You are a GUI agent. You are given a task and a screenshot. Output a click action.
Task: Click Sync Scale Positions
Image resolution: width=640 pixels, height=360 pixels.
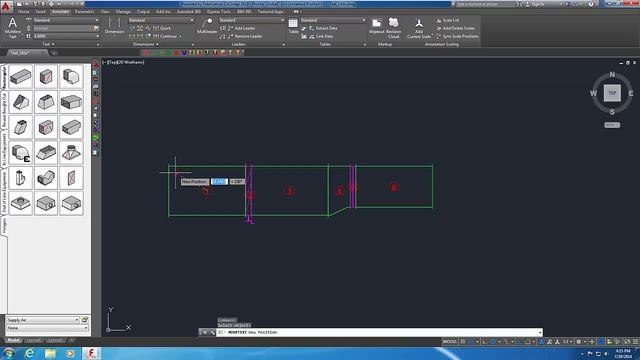pyautogui.click(x=457, y=36)
